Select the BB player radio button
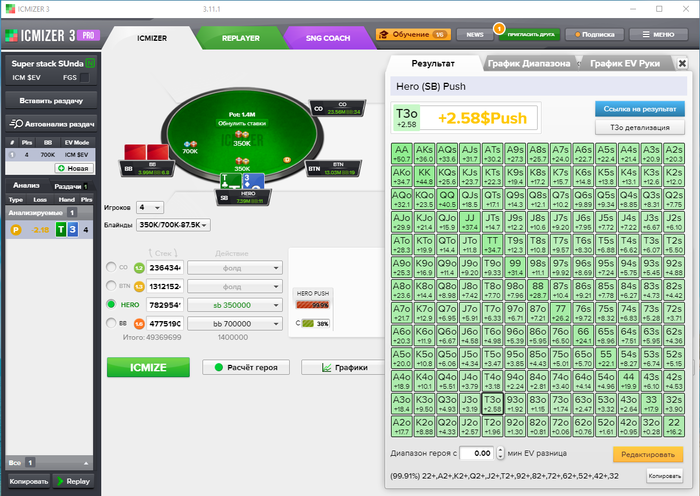This screenshot has width=700, height=496. 111,322
